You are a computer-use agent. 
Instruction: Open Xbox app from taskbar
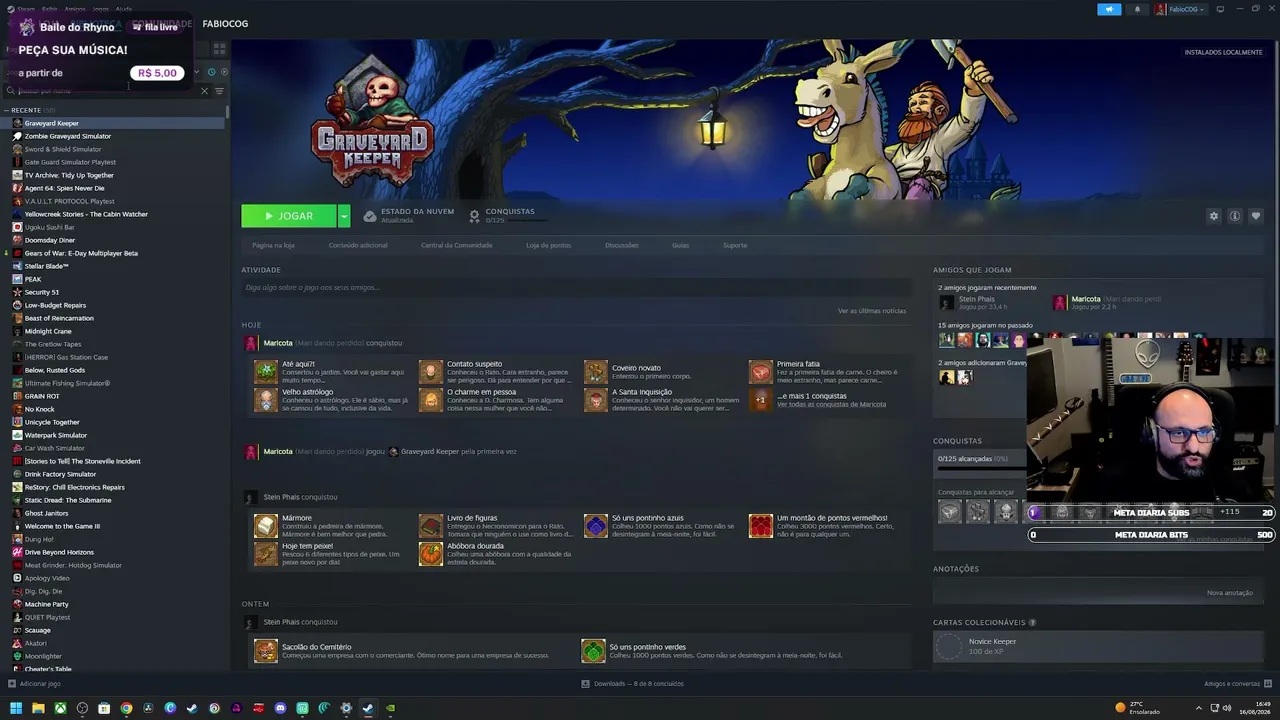pos(60,708)
